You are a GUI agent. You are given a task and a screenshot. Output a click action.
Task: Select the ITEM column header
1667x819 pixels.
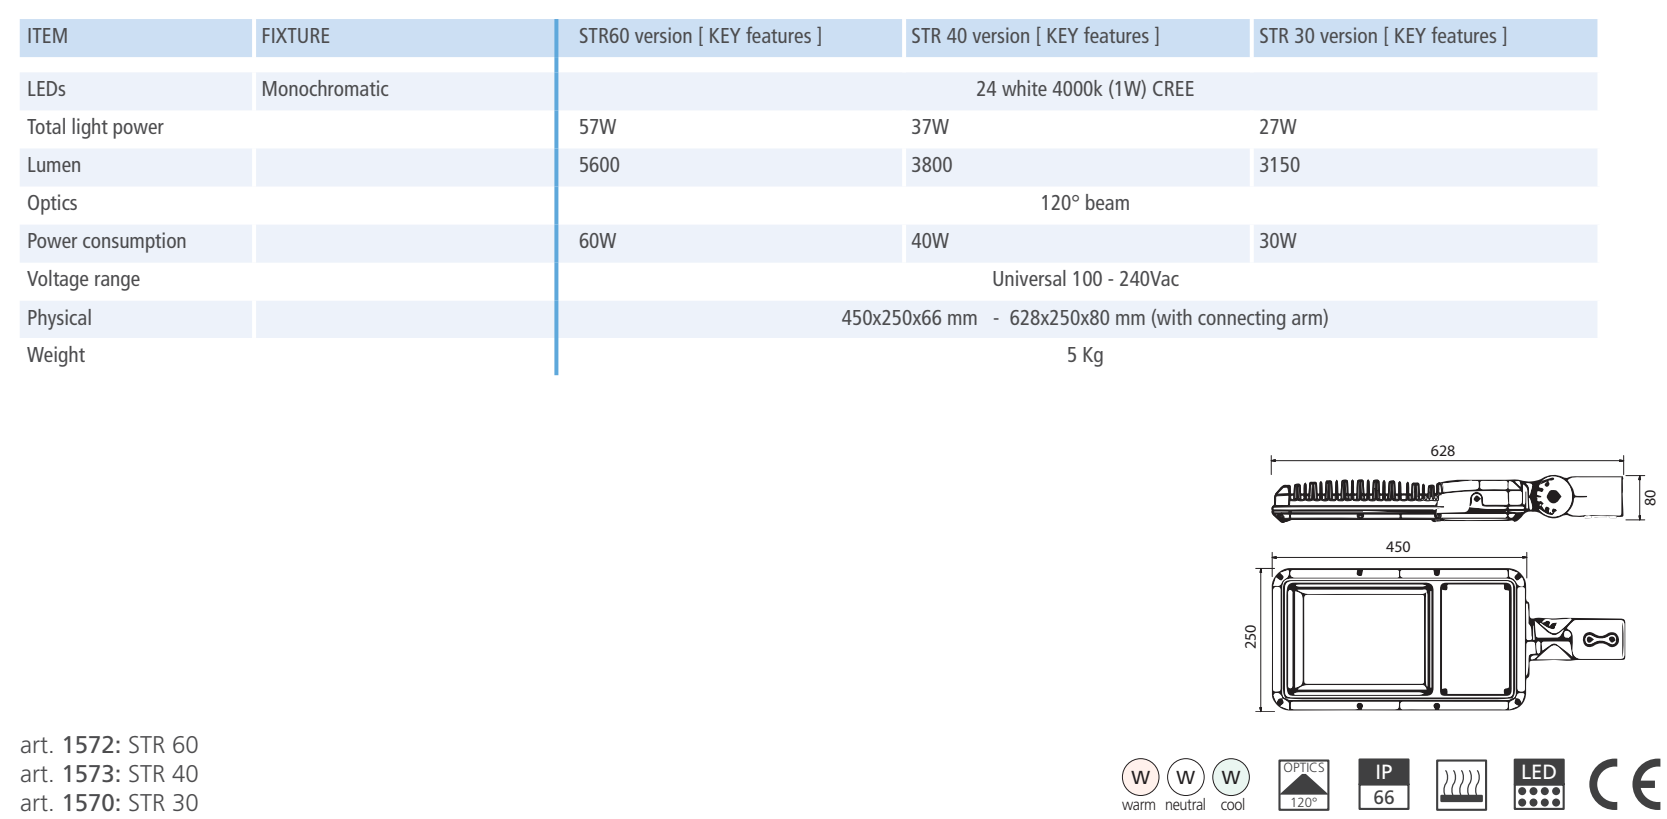tap(48, 37)
